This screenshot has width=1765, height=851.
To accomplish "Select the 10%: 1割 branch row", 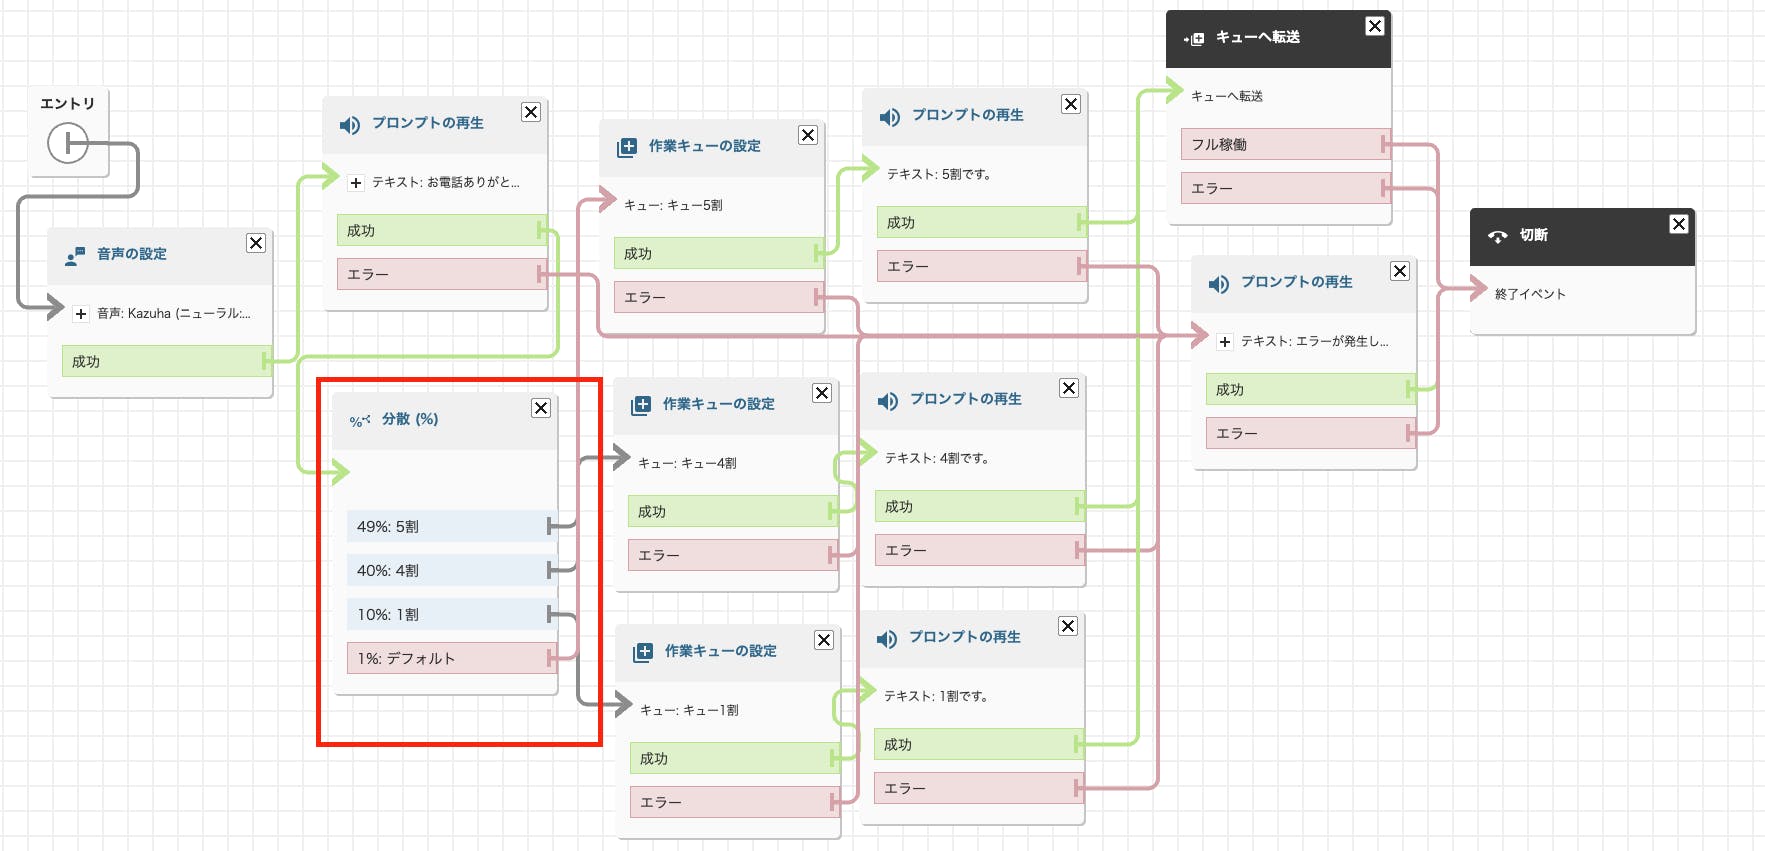I will (x=452, y=614).
